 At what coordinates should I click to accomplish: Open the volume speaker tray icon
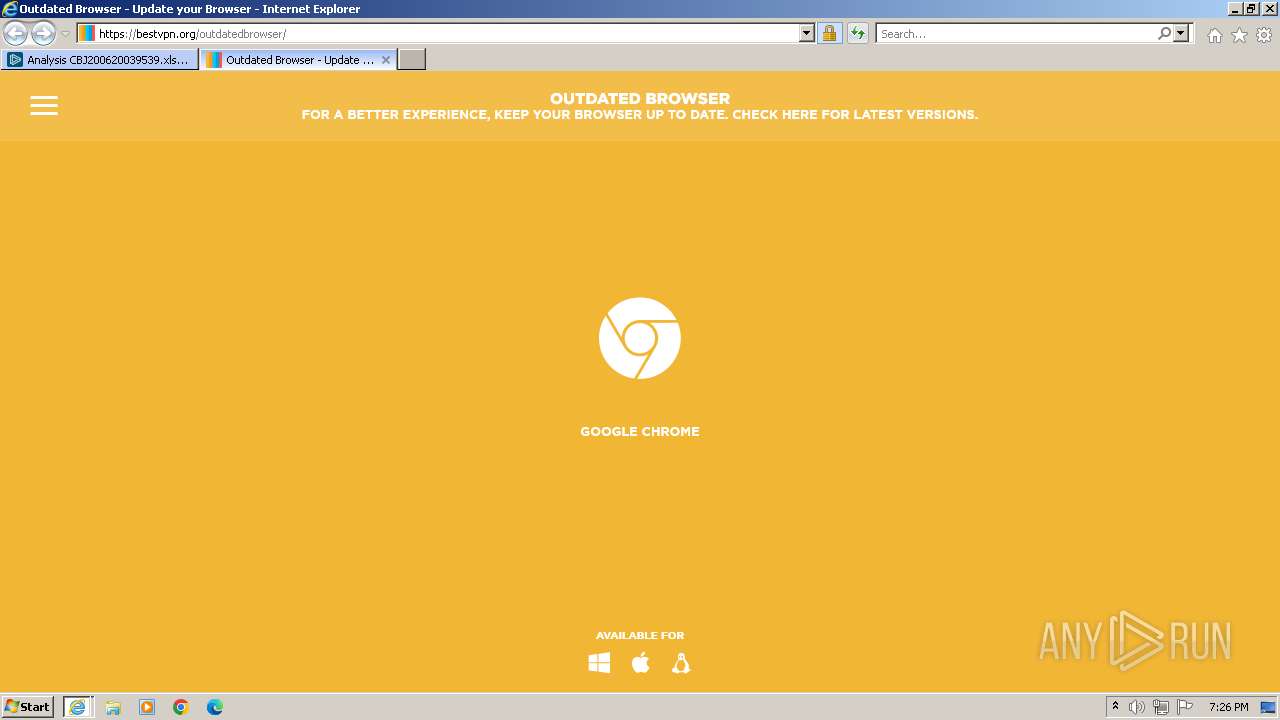pyautogui.click(x=1137, y=707)
